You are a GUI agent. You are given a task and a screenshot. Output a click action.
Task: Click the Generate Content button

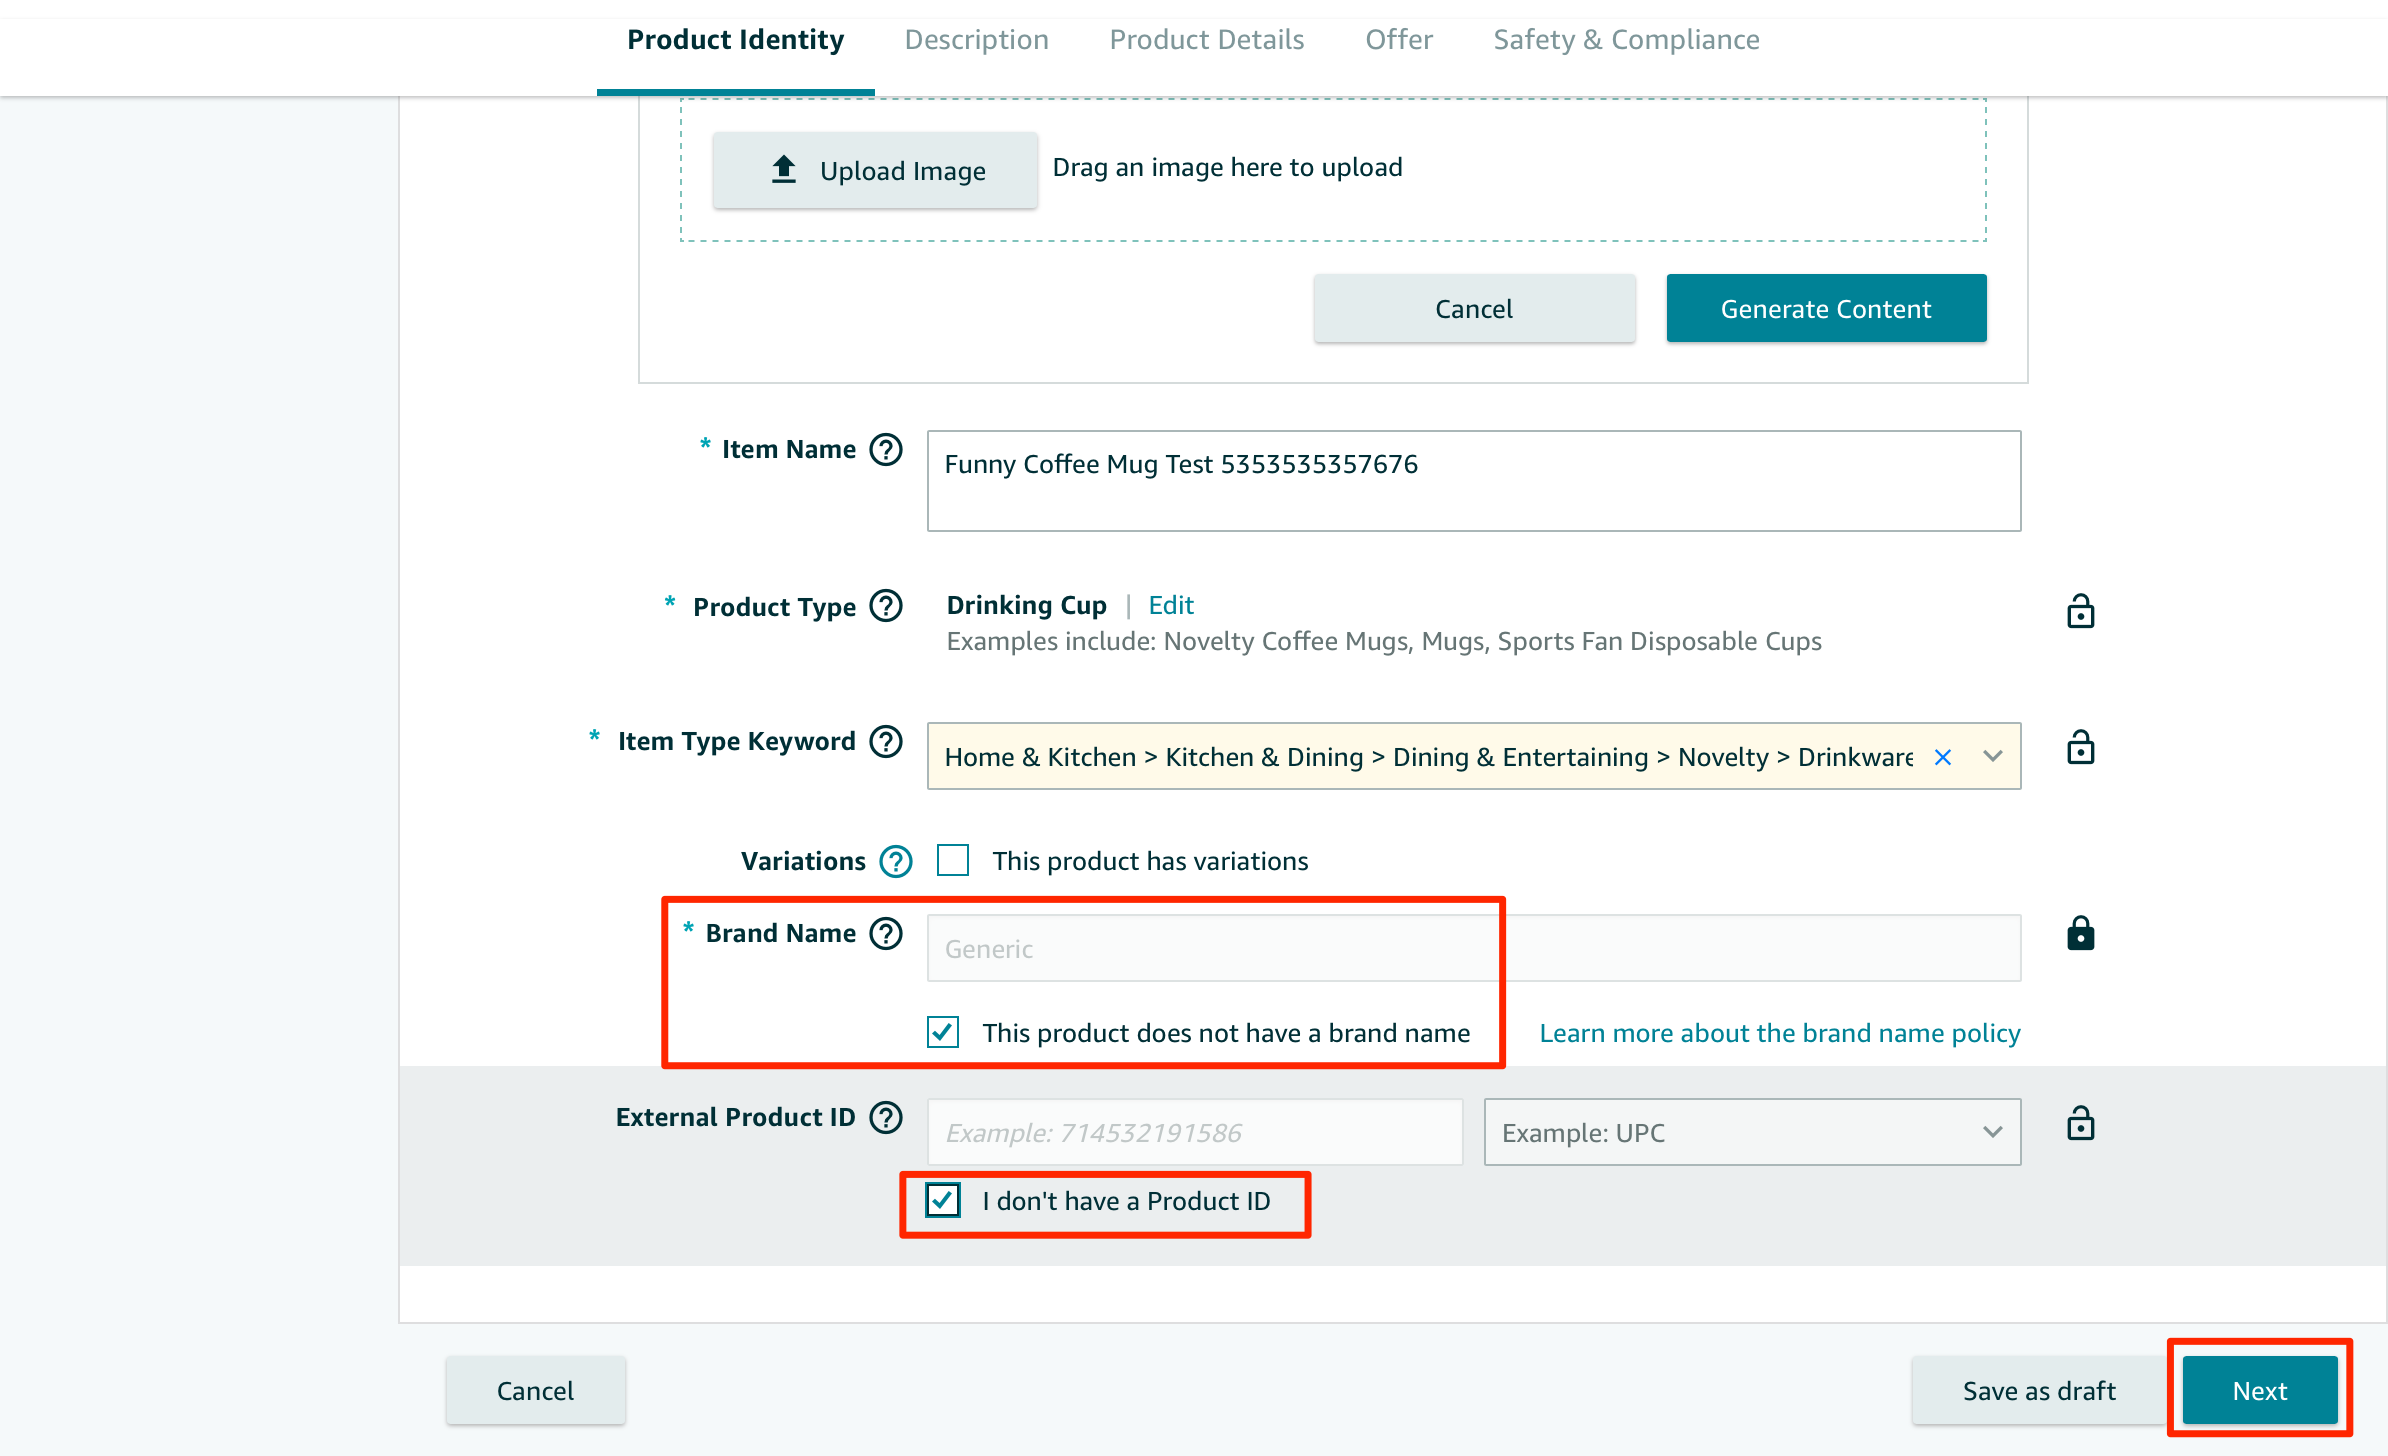1825,308
